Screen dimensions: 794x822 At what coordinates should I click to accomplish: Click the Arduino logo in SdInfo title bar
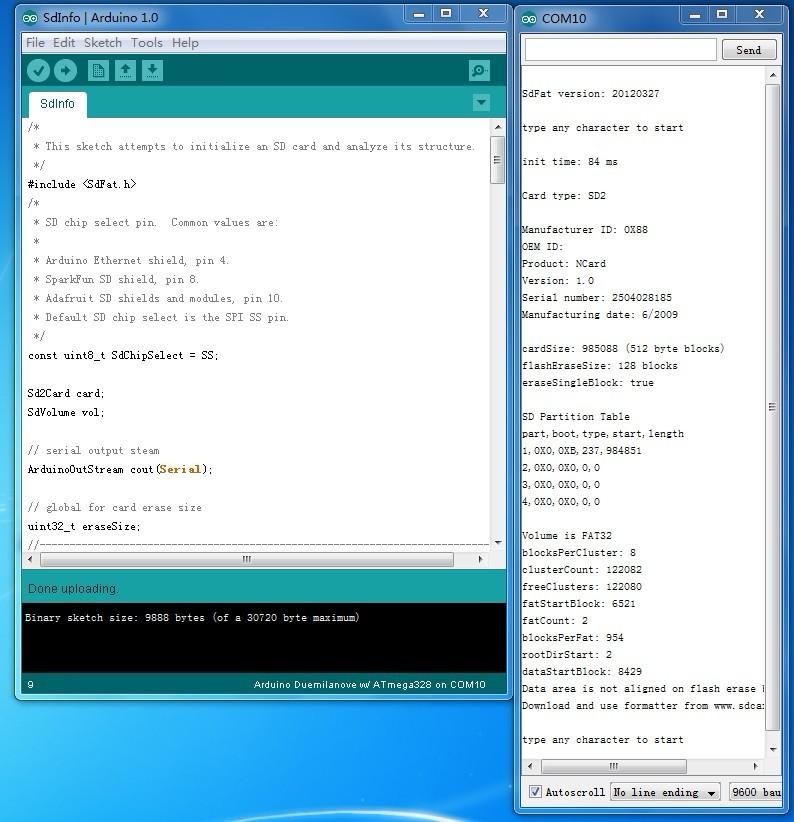coord(30,18)
